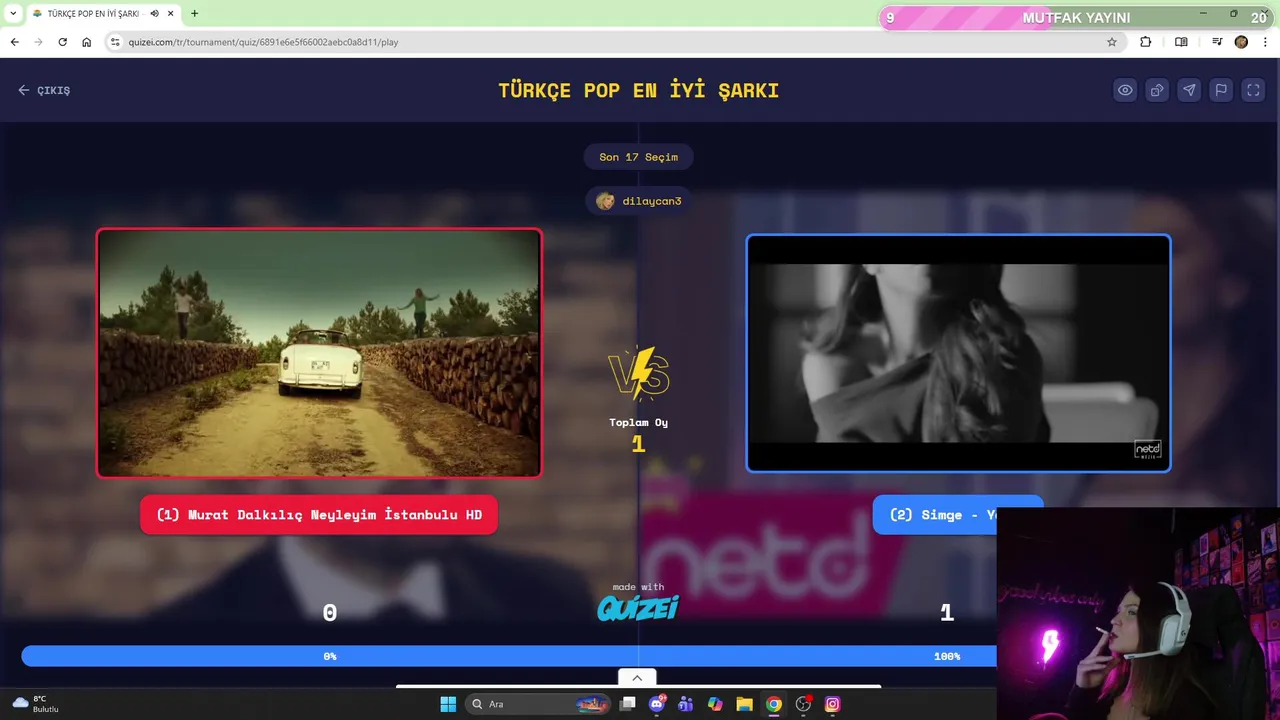Click the dice random icon in quiz header

pyautogui.click(x=1157, y=90)
